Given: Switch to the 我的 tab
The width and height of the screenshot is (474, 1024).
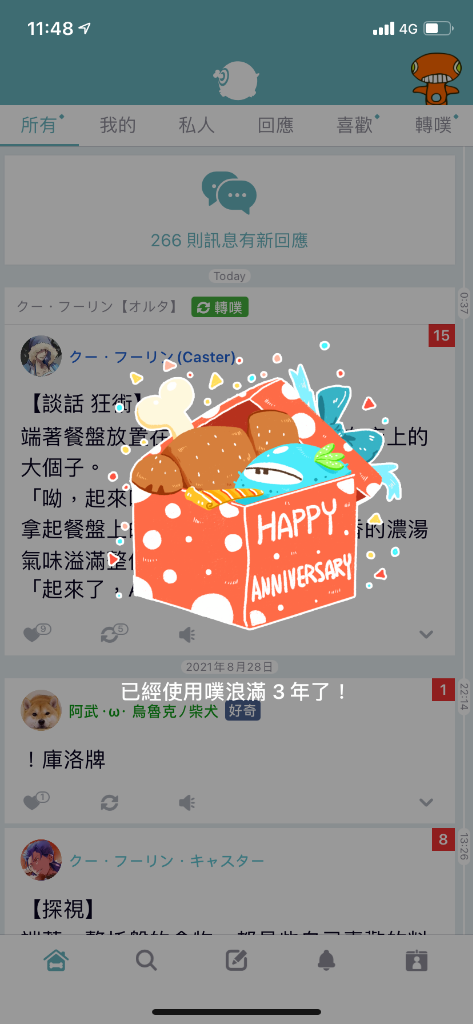Looking at the screenshot, I should (118, 125).
